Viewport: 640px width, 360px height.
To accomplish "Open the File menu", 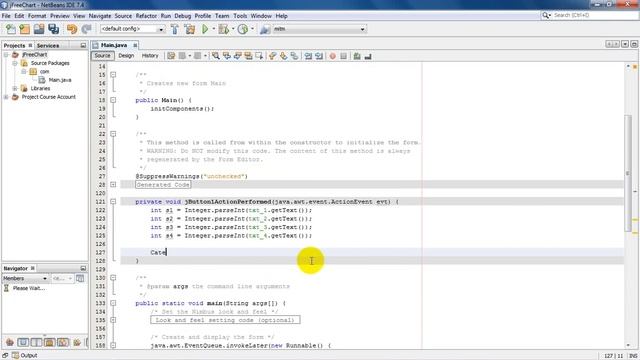I will (x=6, y=16).
